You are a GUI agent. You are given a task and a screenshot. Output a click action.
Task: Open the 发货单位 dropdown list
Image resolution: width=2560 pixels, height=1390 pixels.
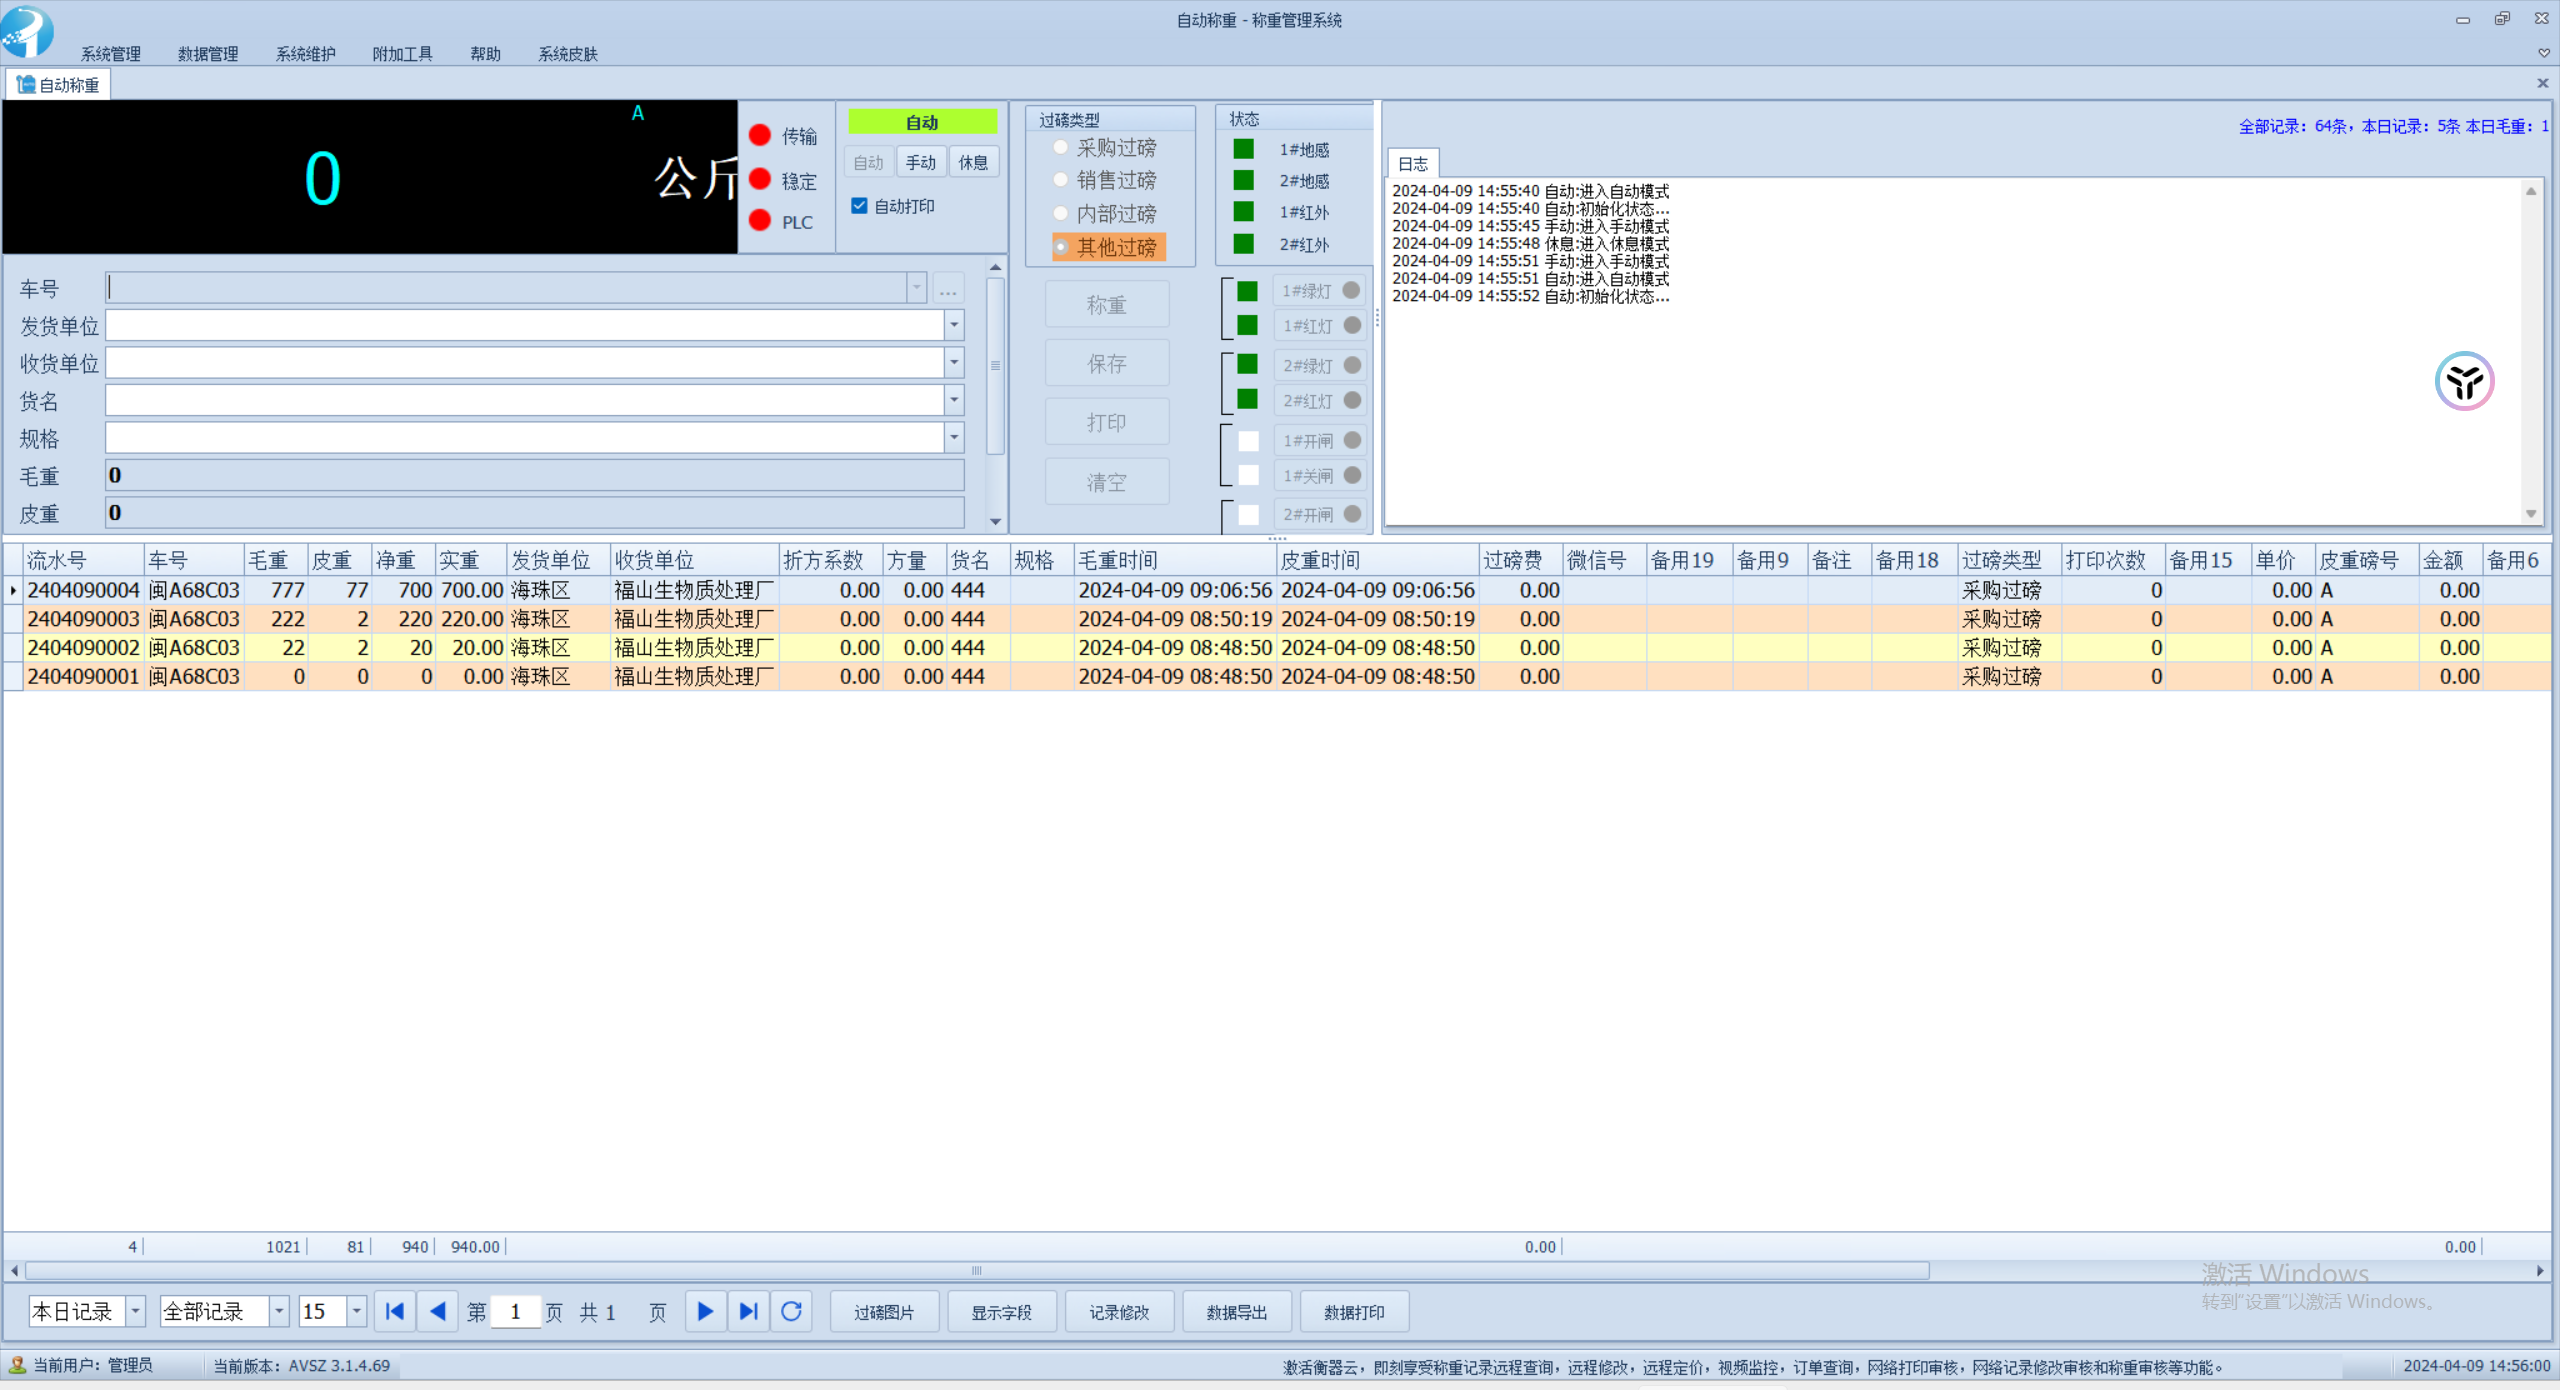point(954,325)
